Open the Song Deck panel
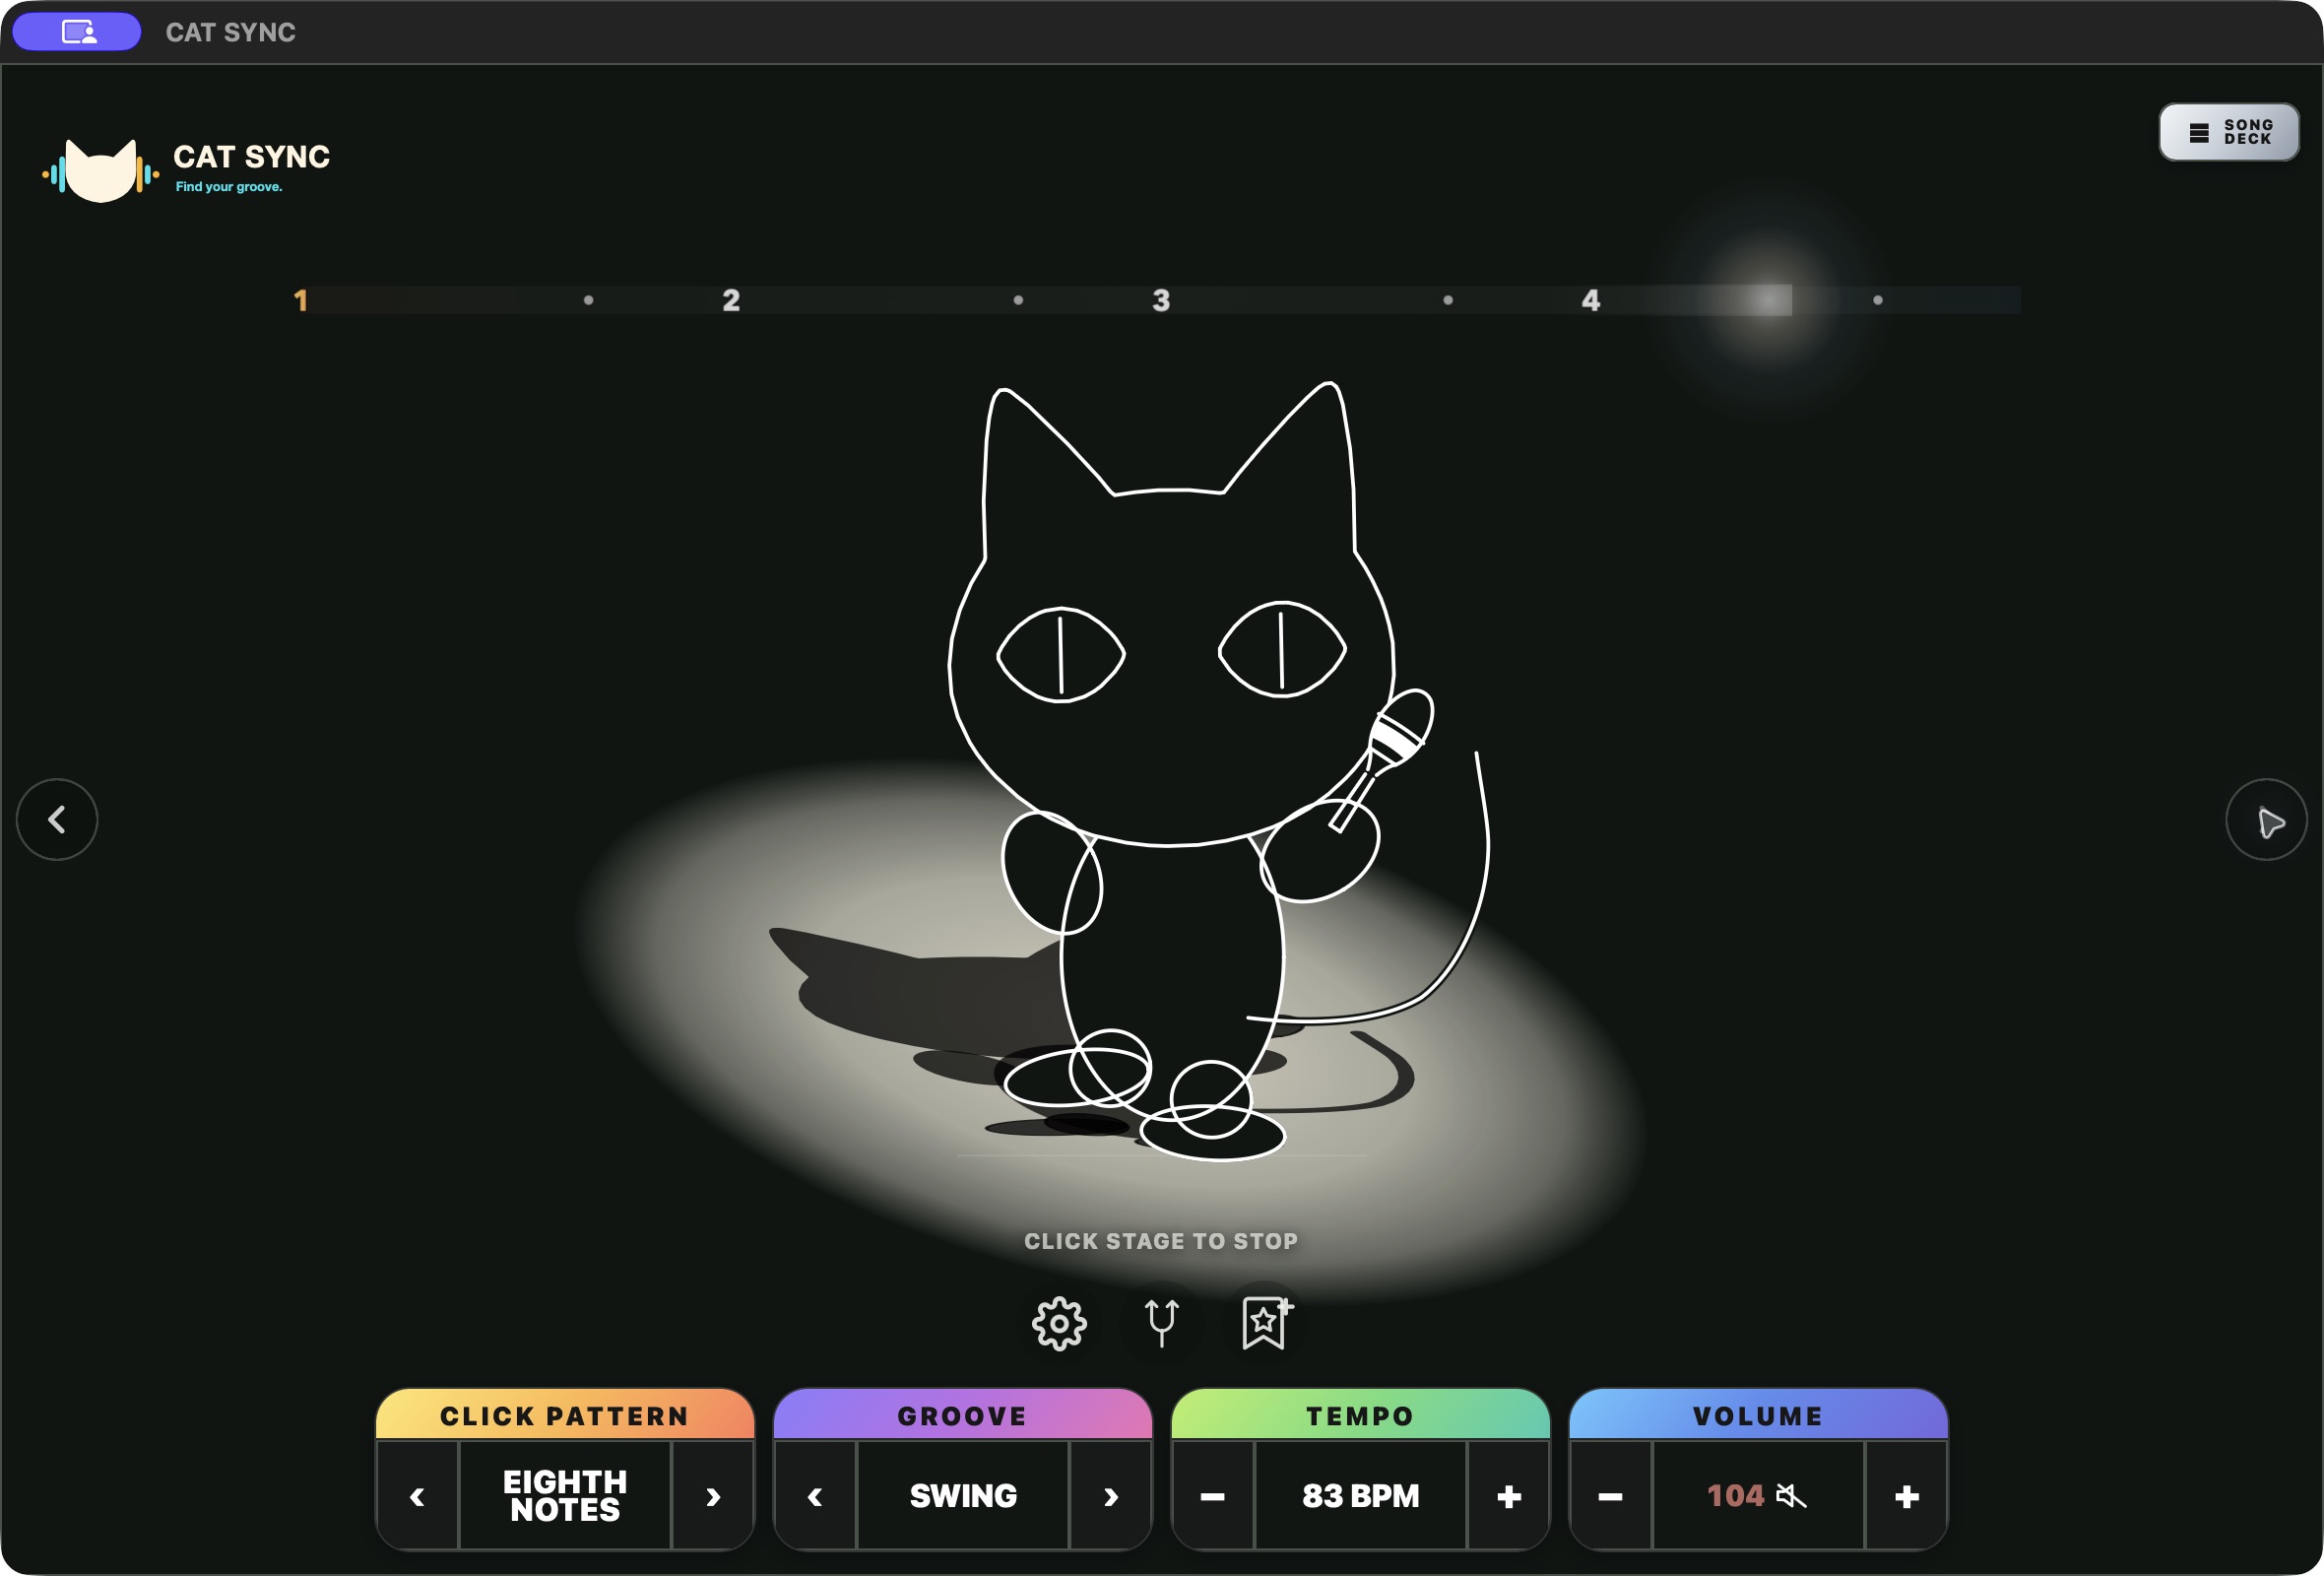 click(2228, 132)
